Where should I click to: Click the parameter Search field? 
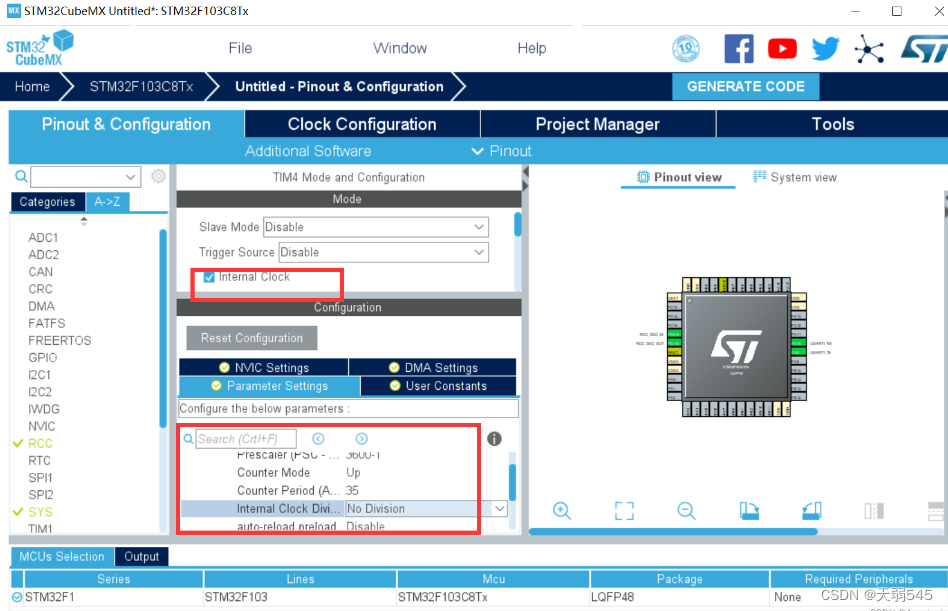coord(246,439)
